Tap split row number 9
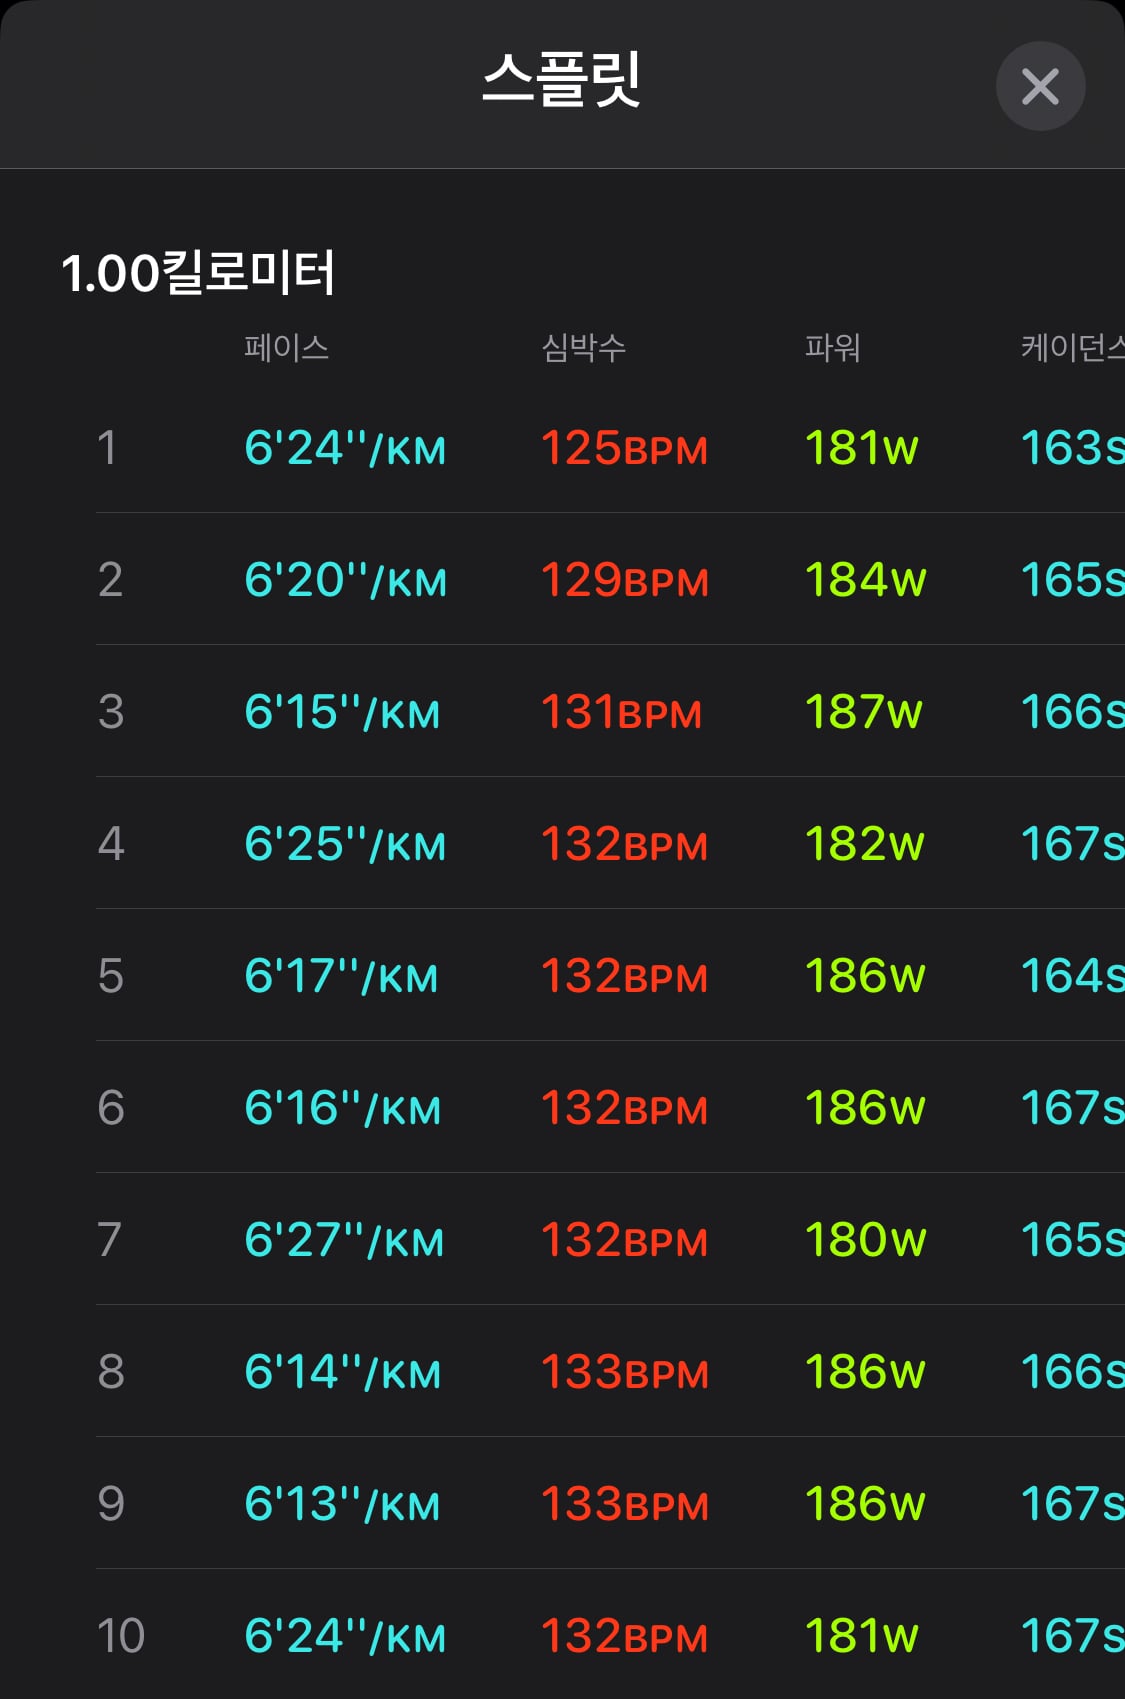This screenshot has width=1125, height=1699. (x=110, y=1504)
